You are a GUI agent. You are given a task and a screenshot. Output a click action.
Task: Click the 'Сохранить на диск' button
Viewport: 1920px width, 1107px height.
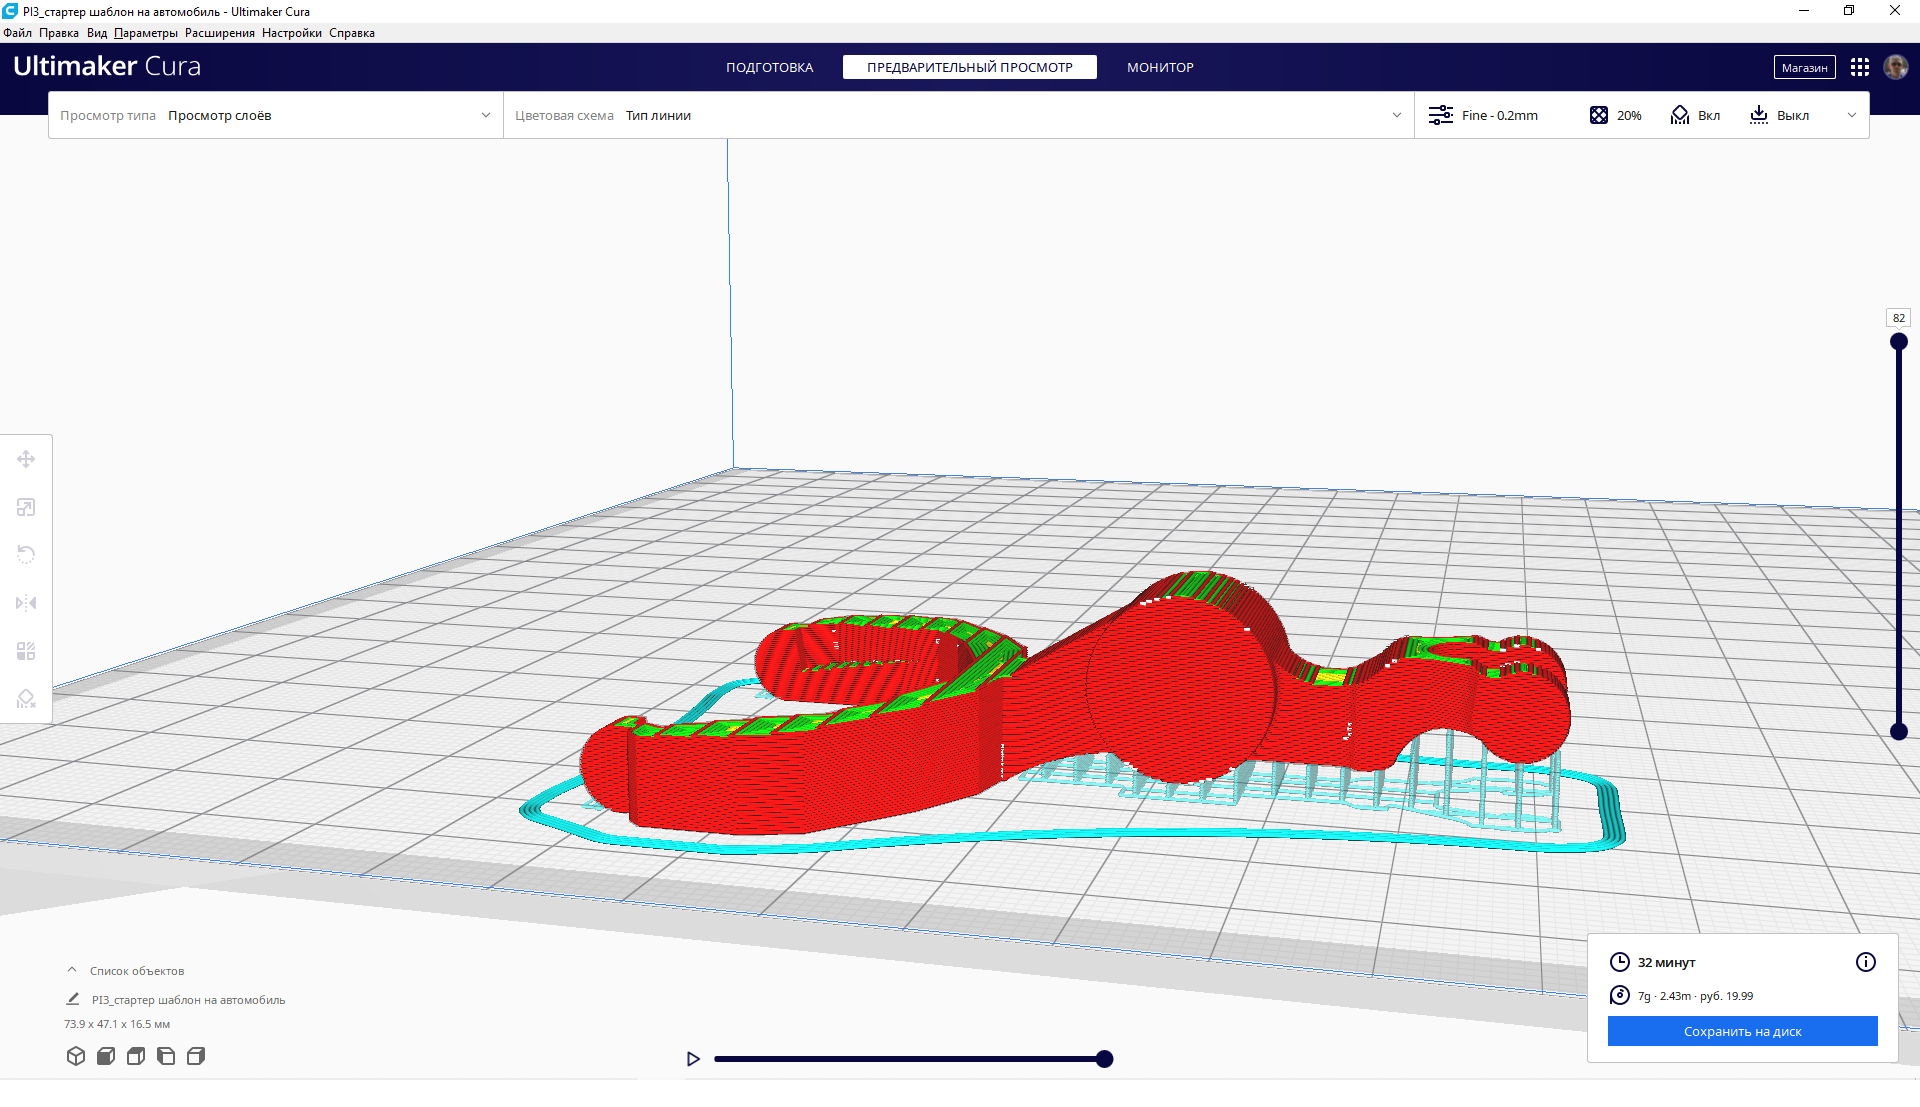click(x=1742, y=1031)
